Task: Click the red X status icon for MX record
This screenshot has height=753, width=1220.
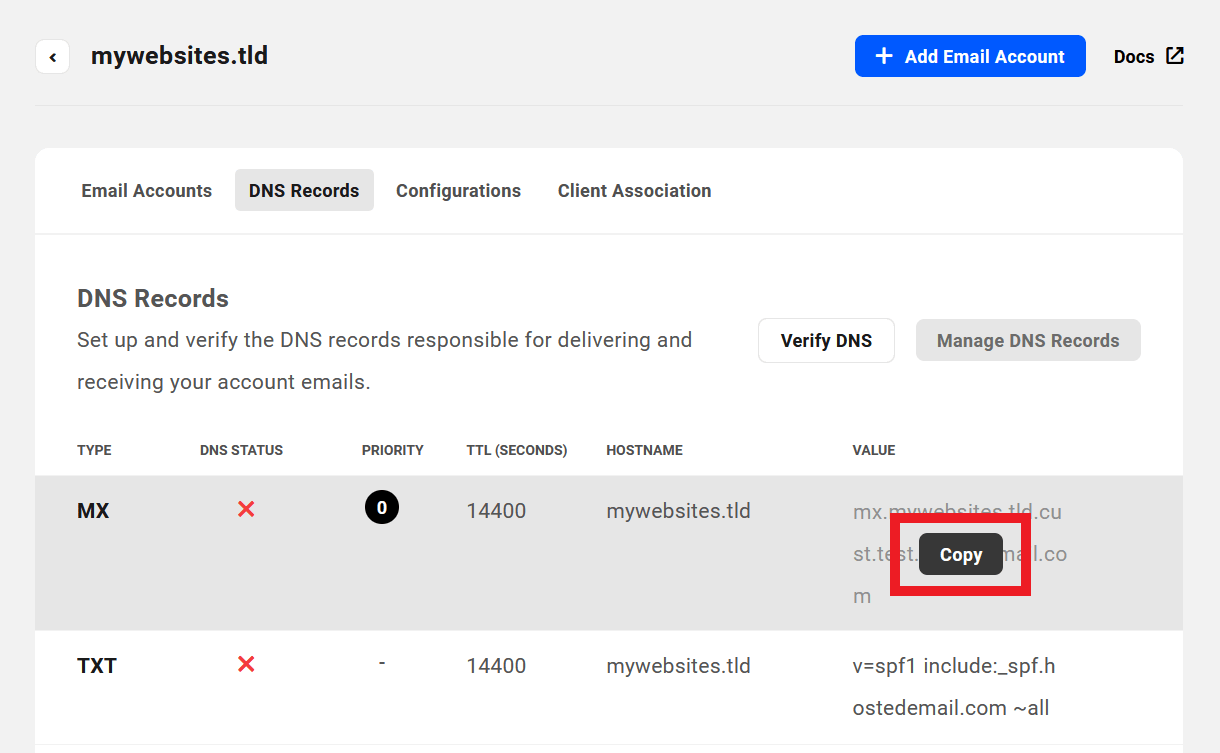Action: (246, 508)
